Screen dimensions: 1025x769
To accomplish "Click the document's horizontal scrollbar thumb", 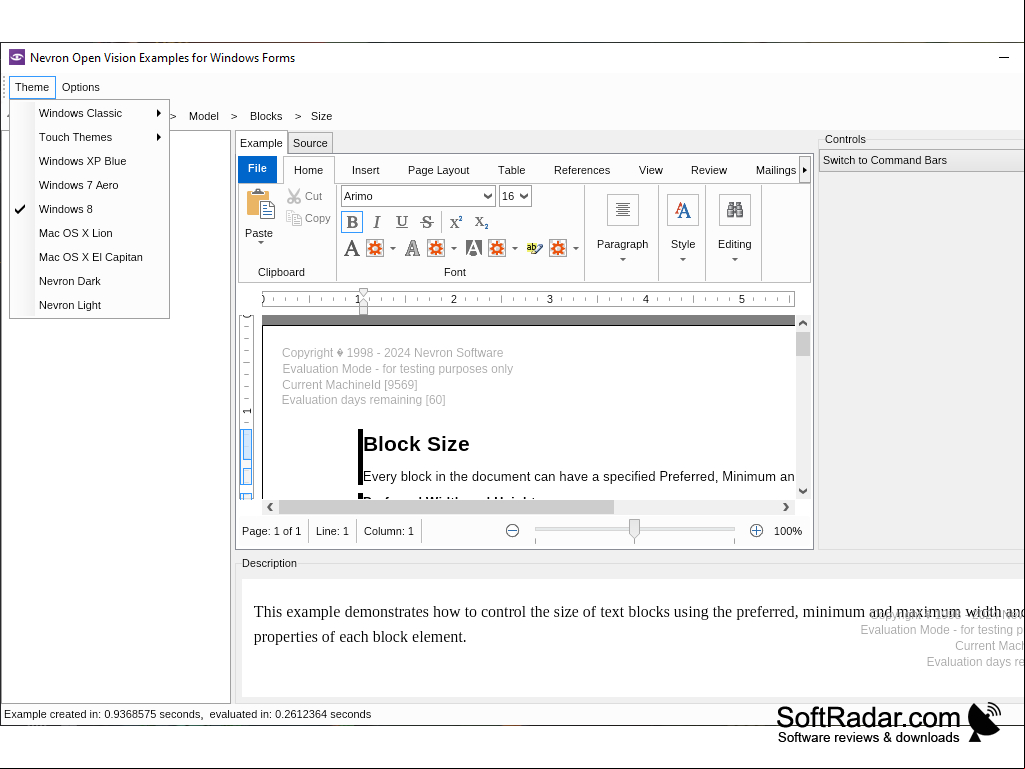I will point(446,507).
